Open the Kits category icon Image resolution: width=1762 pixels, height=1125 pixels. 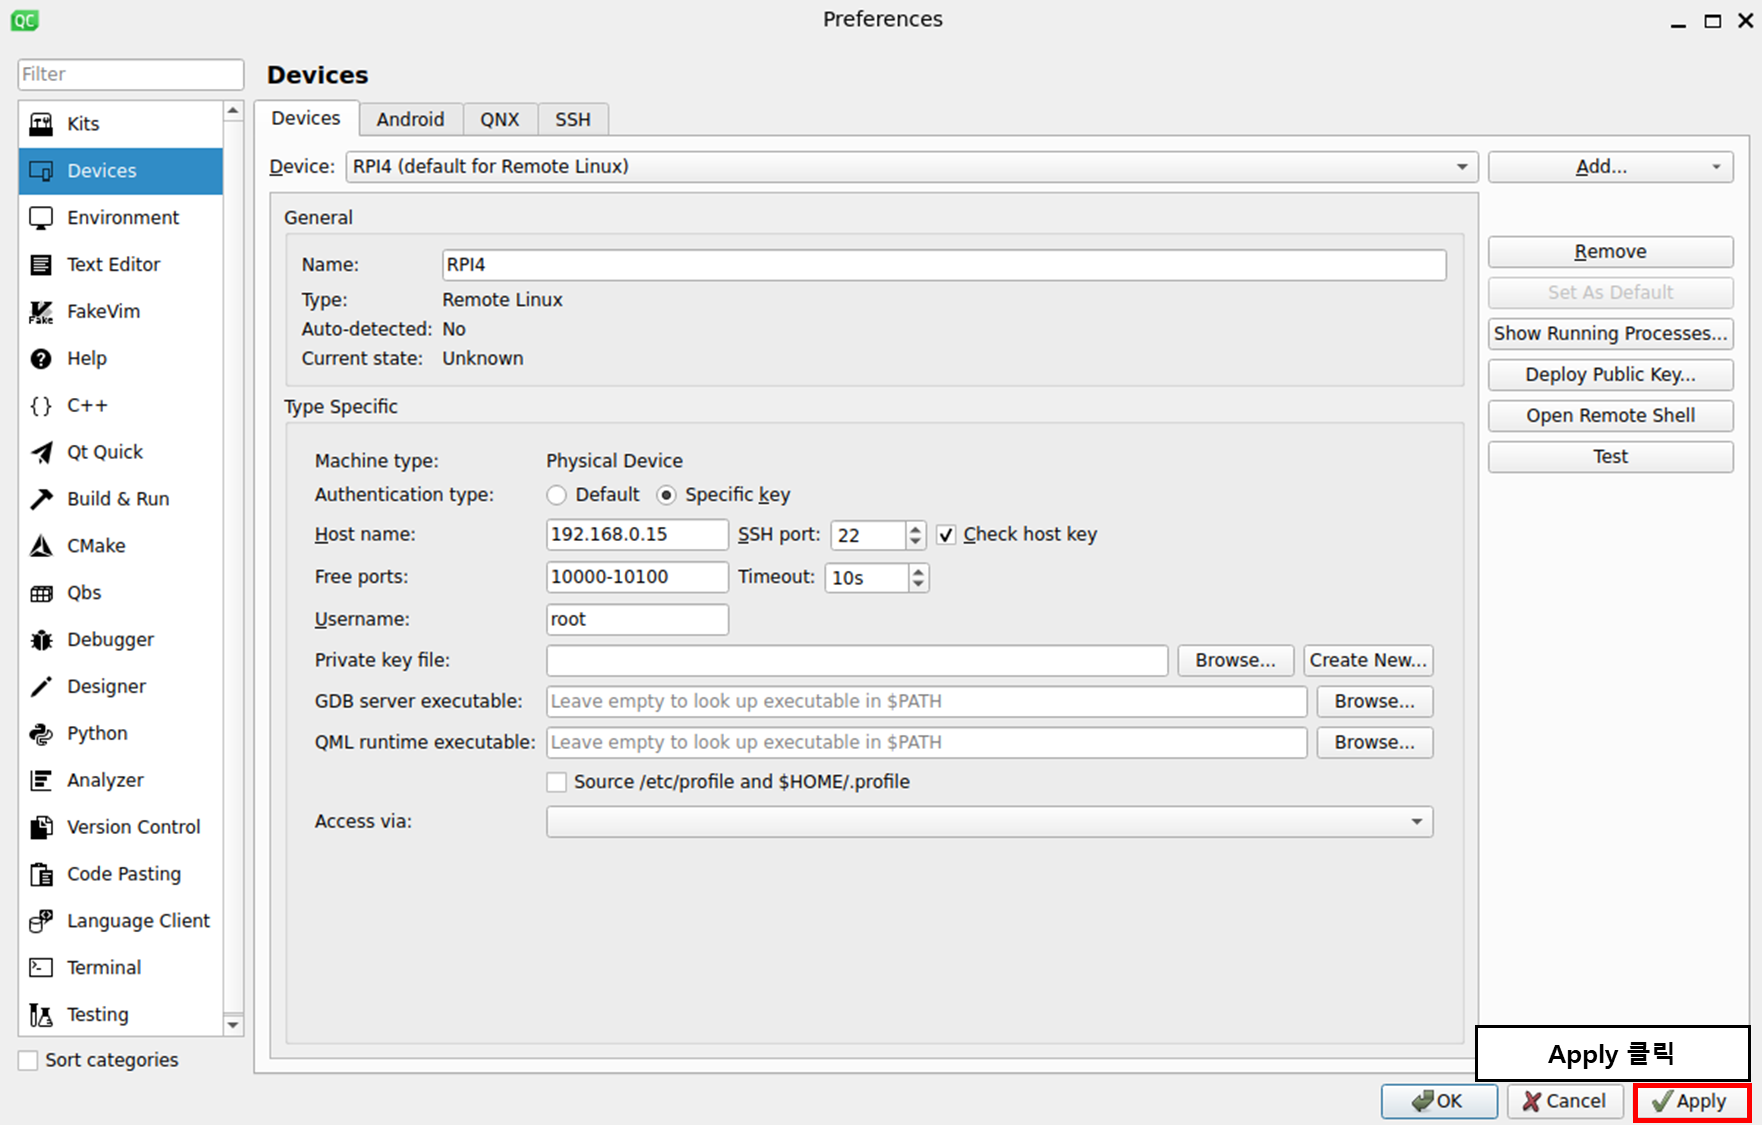coord(41,124)
